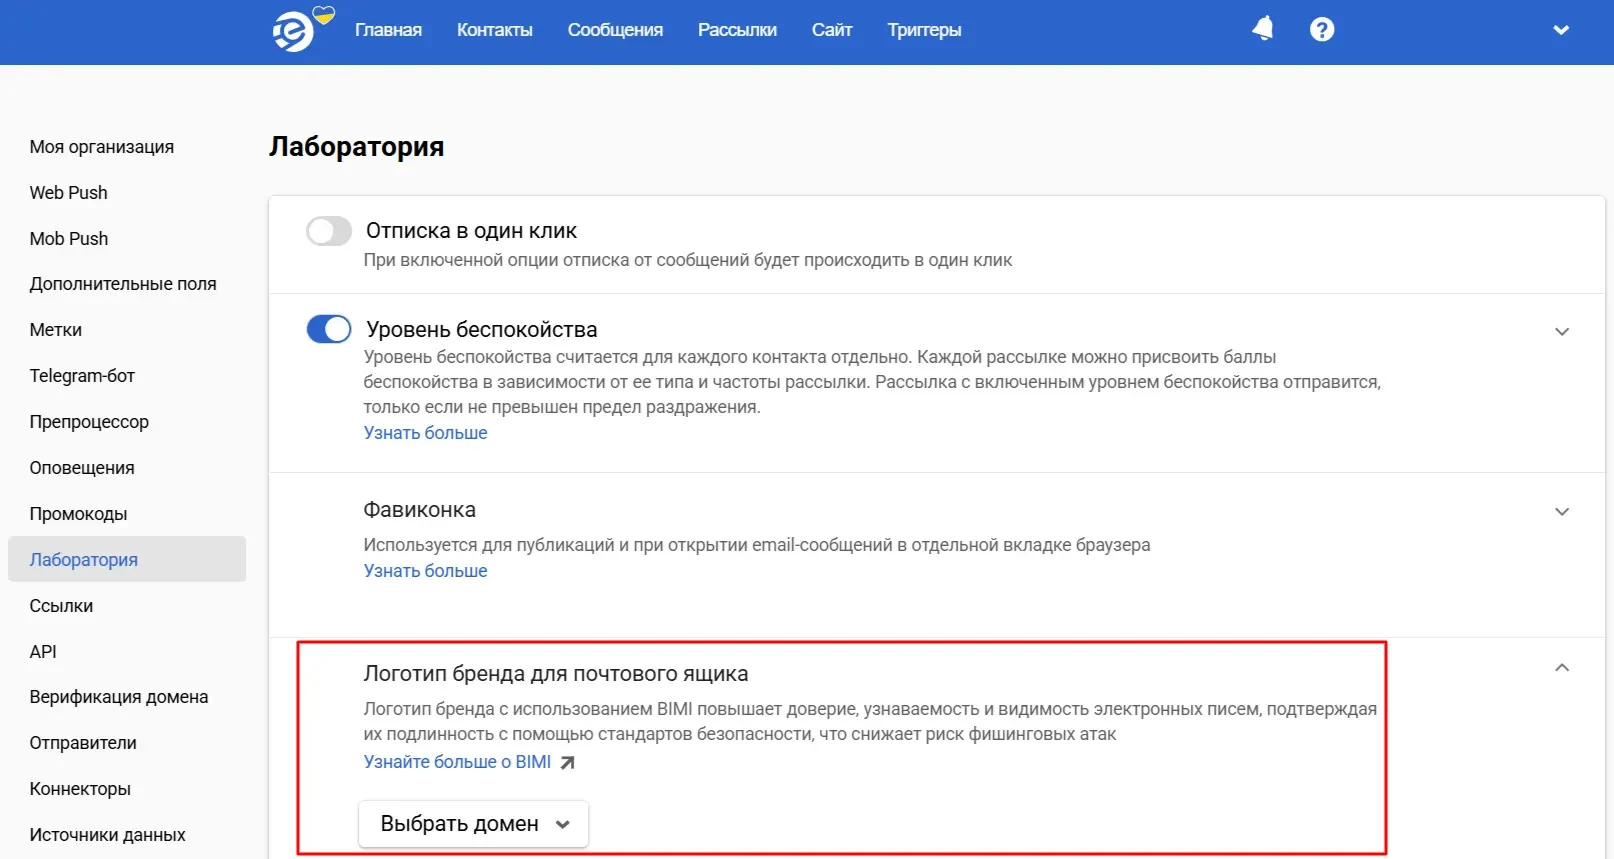Follow Узнать больше link under annoyance level

[x=425, y=433]
